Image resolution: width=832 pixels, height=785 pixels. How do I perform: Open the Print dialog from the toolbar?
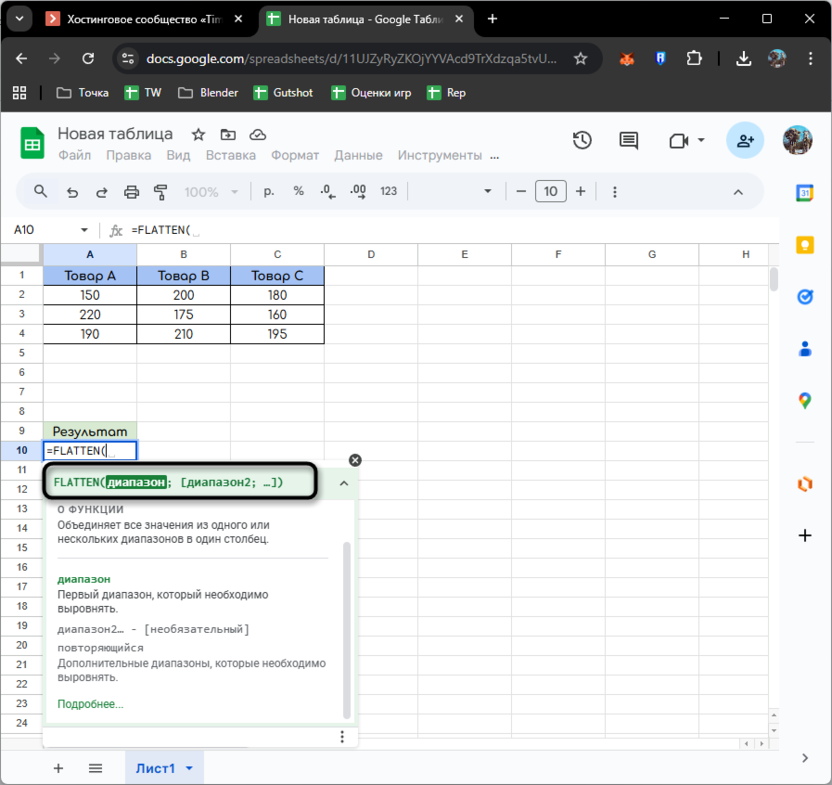[x=131, y=192]
